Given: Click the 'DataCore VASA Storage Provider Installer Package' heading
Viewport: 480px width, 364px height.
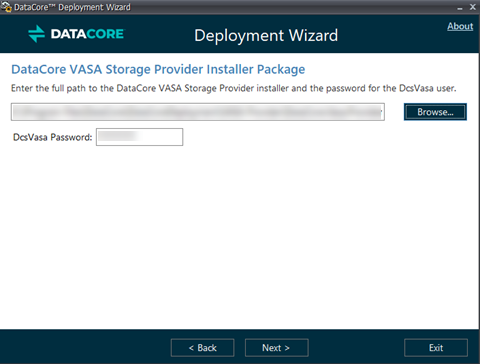Looking at the screenshot, I should (158, 69).
